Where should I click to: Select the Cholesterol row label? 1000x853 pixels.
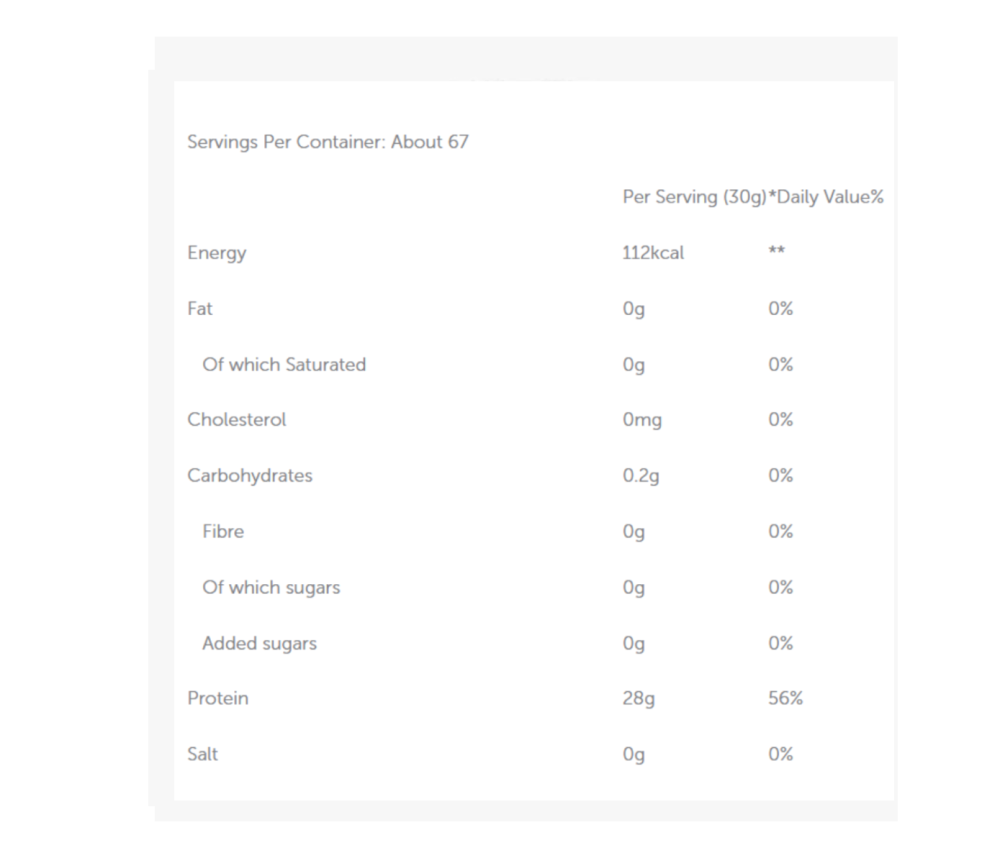point(236,420)
